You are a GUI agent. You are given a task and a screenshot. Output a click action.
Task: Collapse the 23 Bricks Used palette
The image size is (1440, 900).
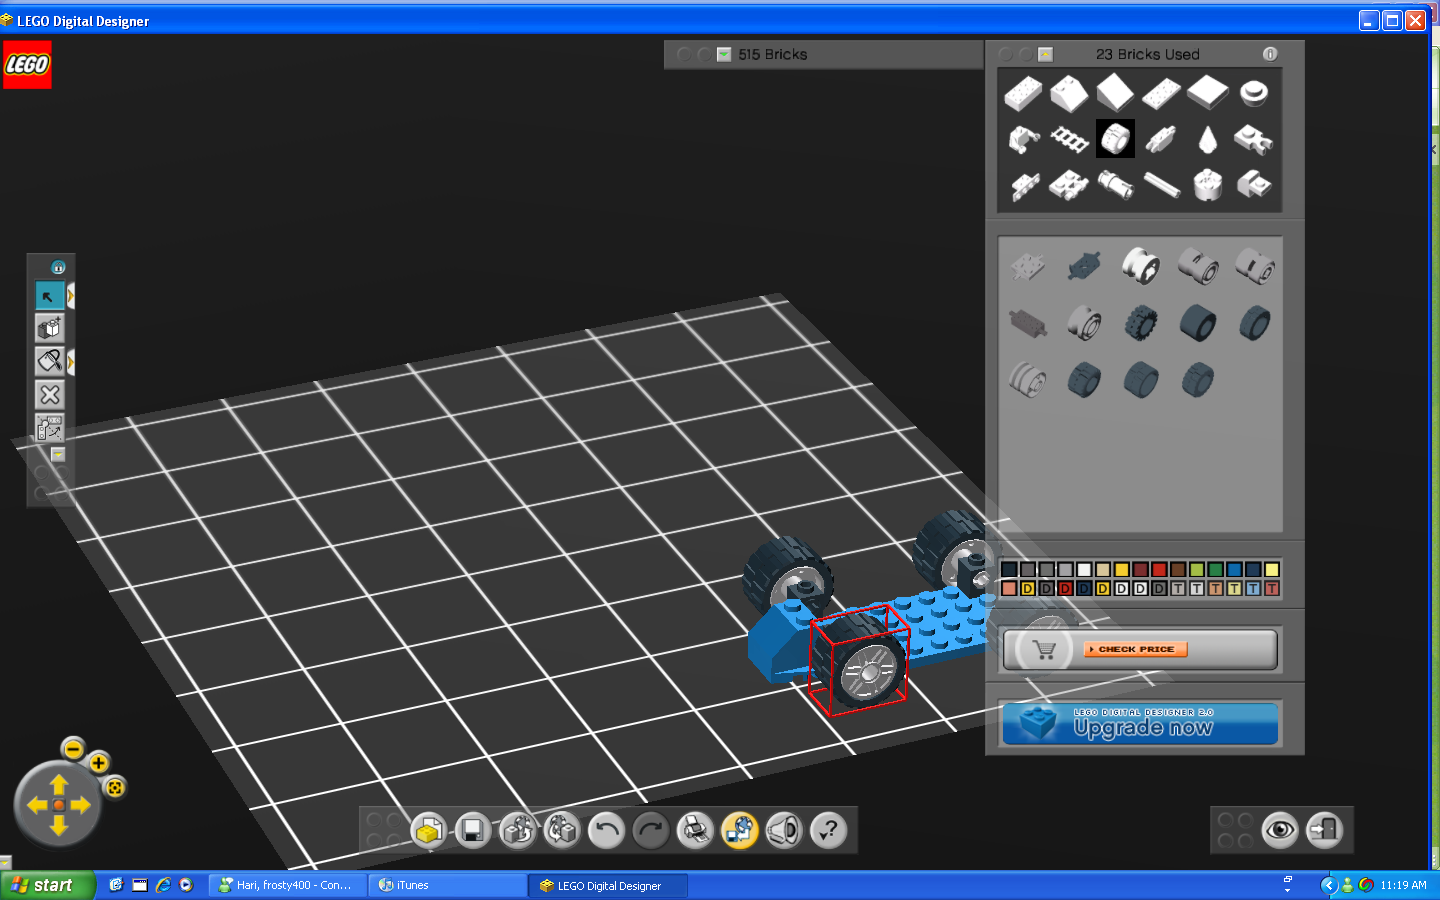coord(1045,55)
